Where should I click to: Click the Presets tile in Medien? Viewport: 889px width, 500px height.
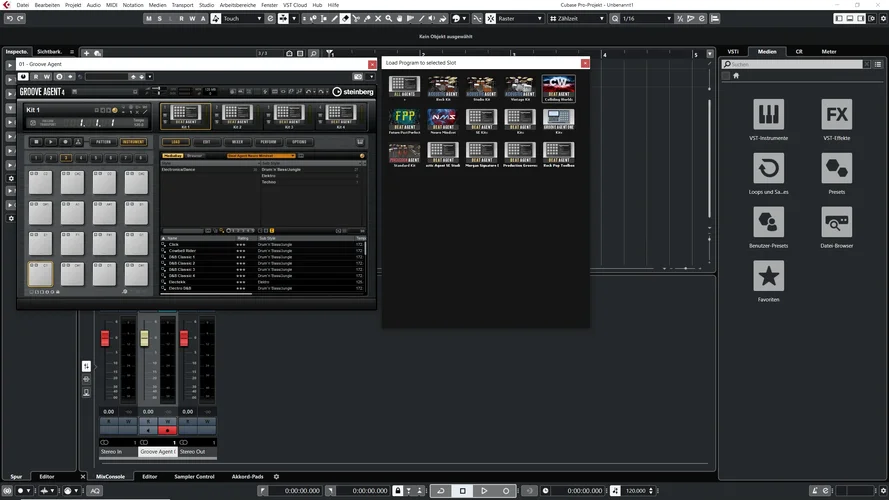click(836, 168)
